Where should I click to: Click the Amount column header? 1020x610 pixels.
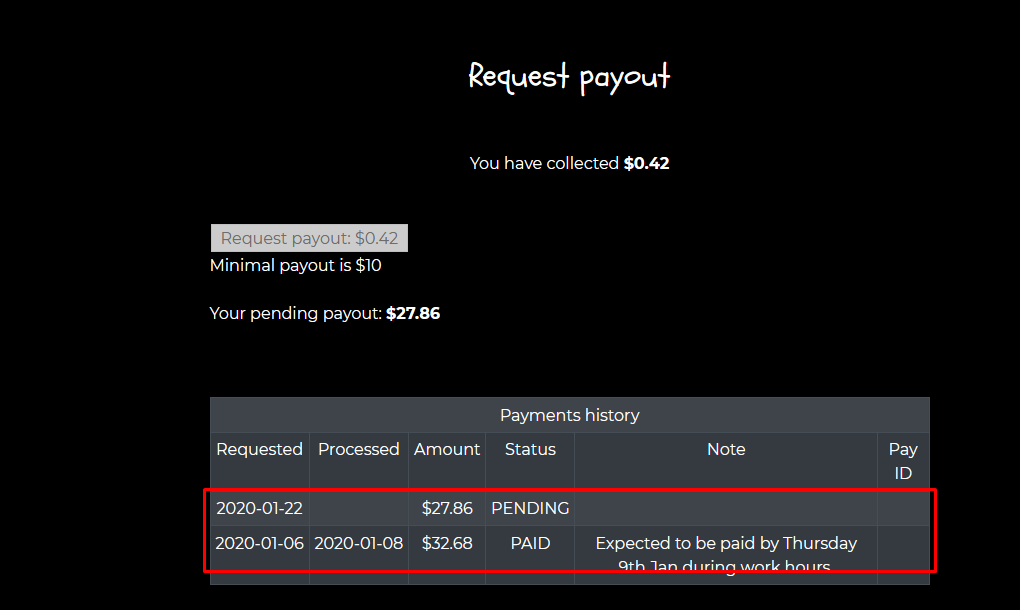tap(446, 449)
